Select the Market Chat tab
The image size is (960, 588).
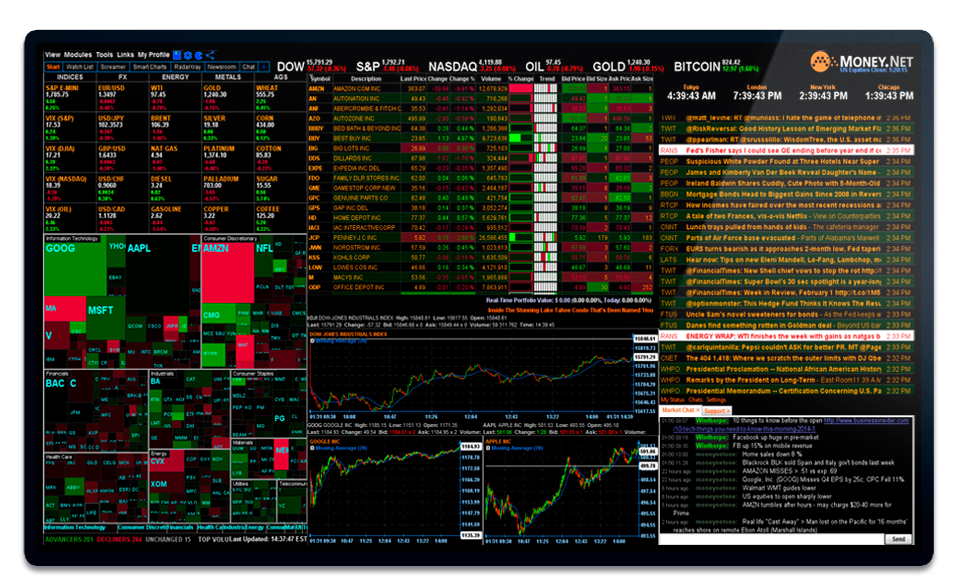678,410
